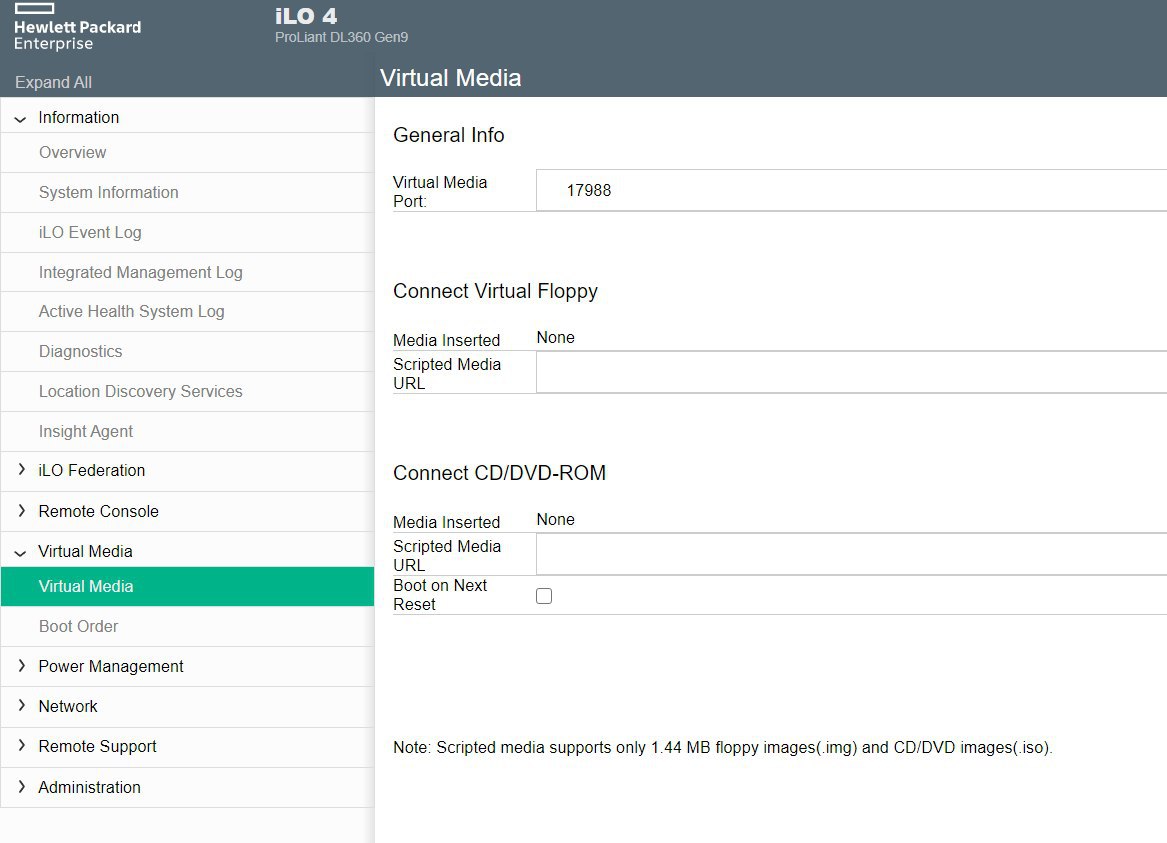Image resolution: width=1167 pixels, height=843 pixels.
Task: Click the Remote Support label
Action: click(97, 746)
